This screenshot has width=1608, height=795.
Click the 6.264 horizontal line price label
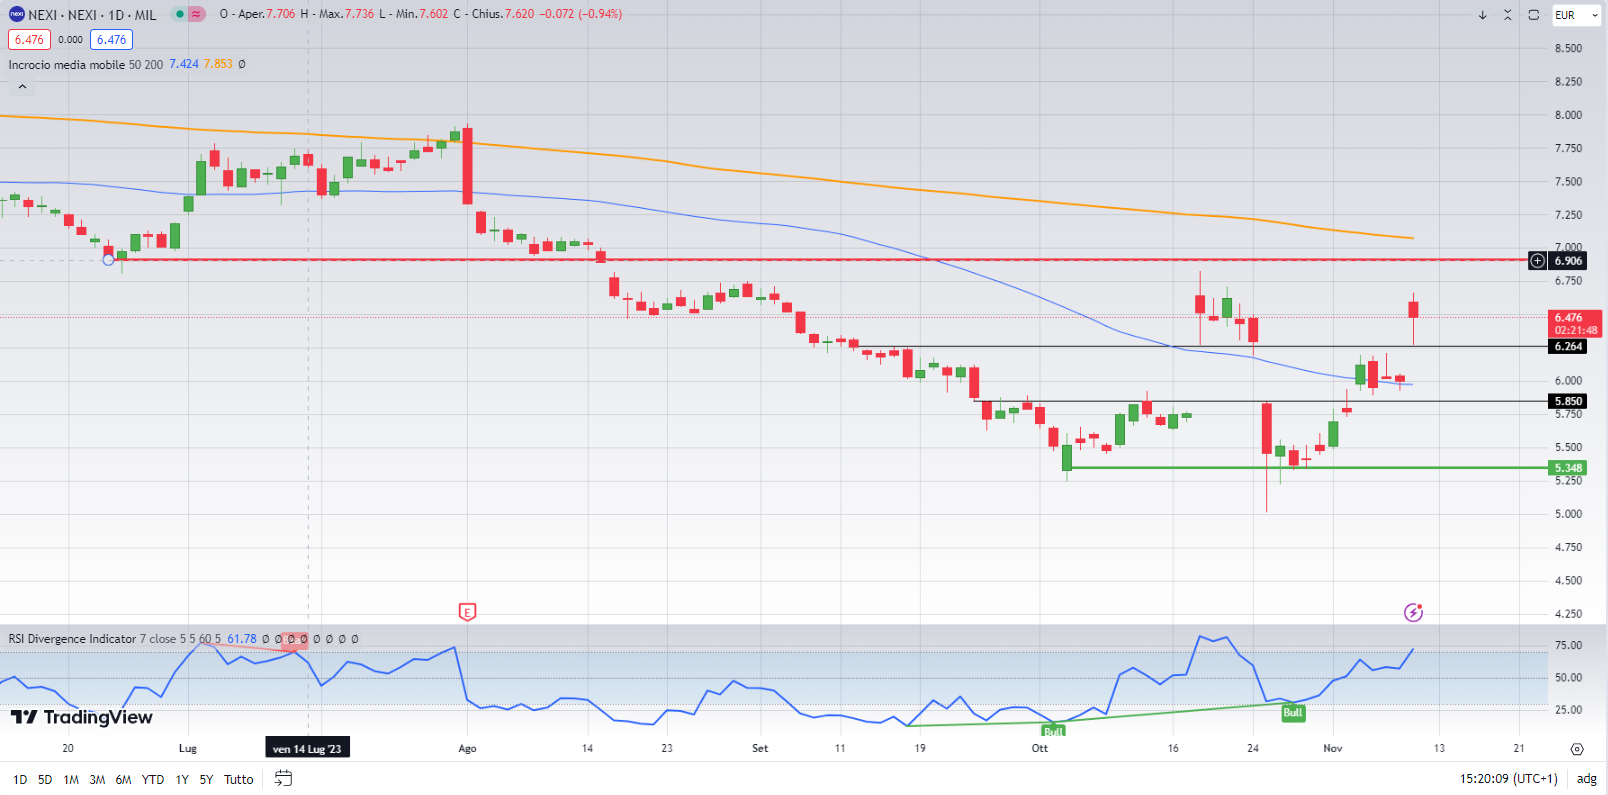(x=1568, y=346)
